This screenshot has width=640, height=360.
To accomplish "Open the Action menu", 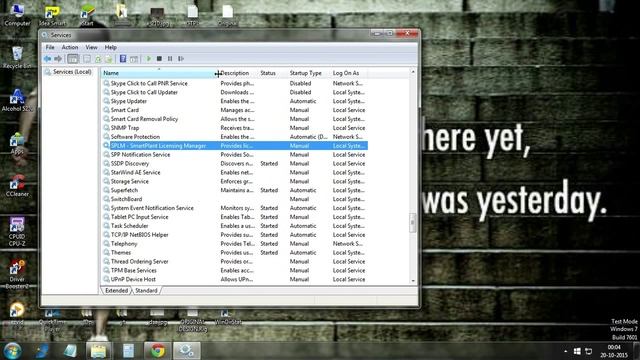I will (x=70, y=47).
